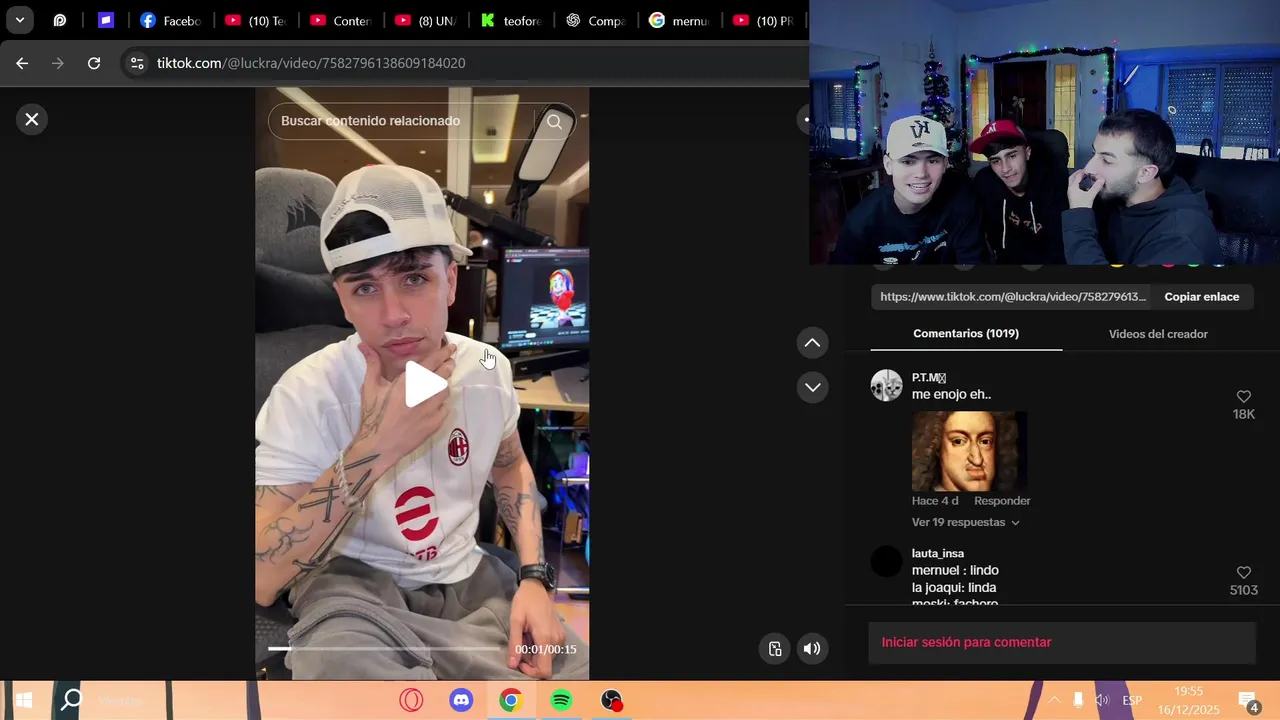Viewport: 1280px width, 720px height.
Task: Click the 18K like count on P.T.M's comment
Action: [1244, 414]
